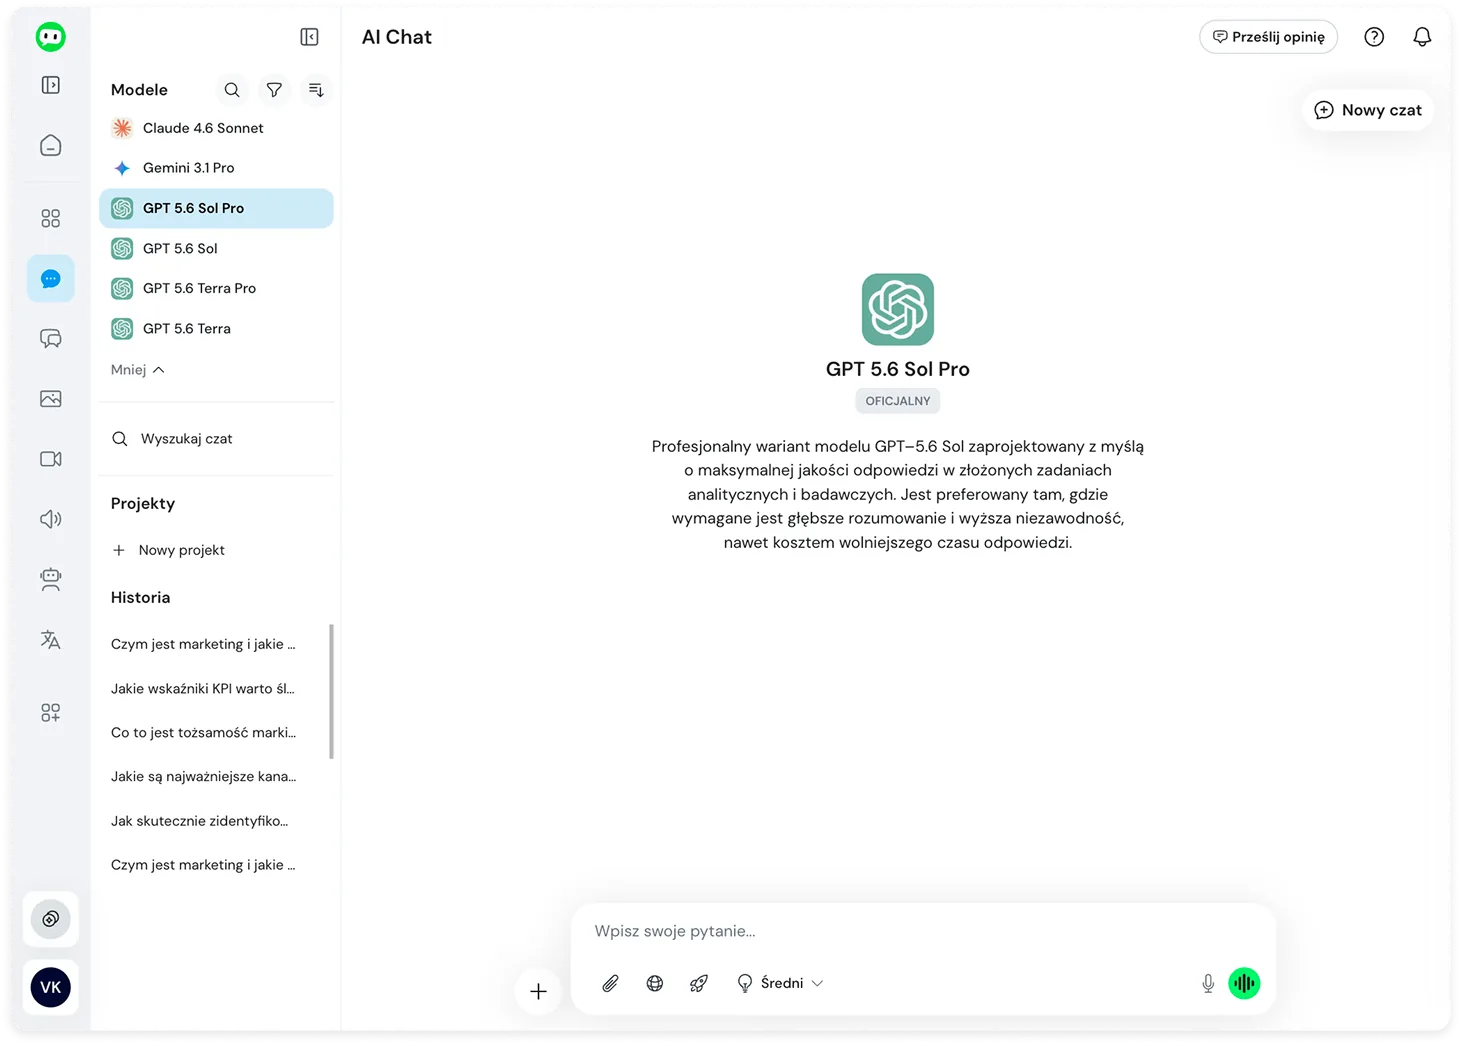Collapse the model list with Mniej
Viewport: 1462px width, 1046px height.
coord(137,370)
